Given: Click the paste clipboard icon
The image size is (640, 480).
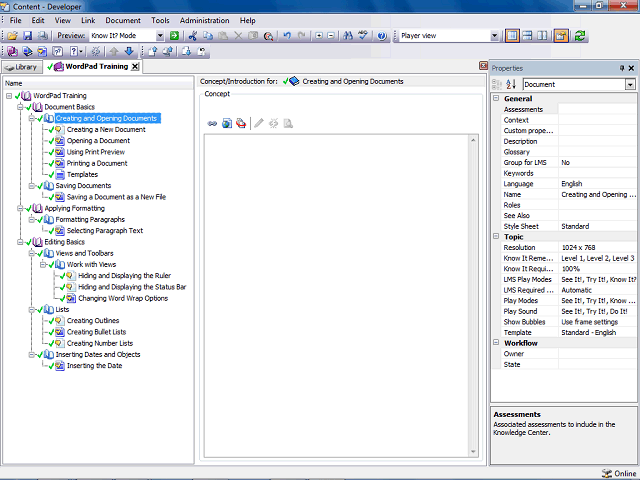Looking at the screenshot, I should click(223, 36).
